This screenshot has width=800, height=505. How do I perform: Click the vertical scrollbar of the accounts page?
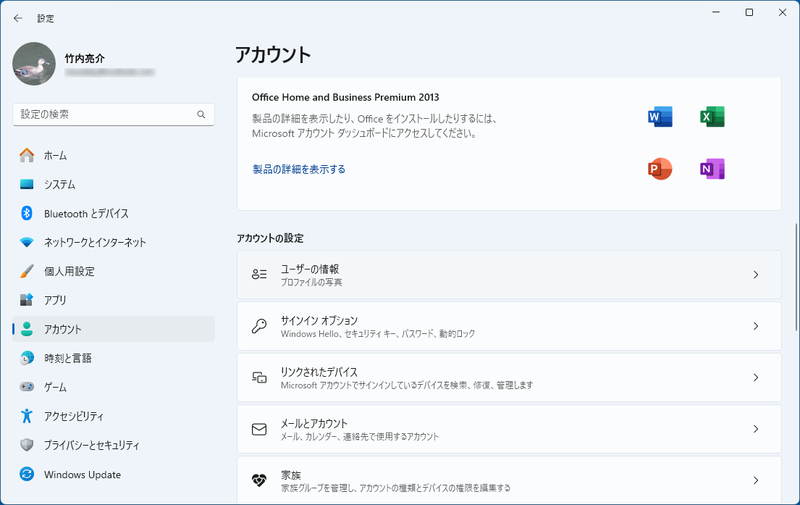[x=796, y=276]
